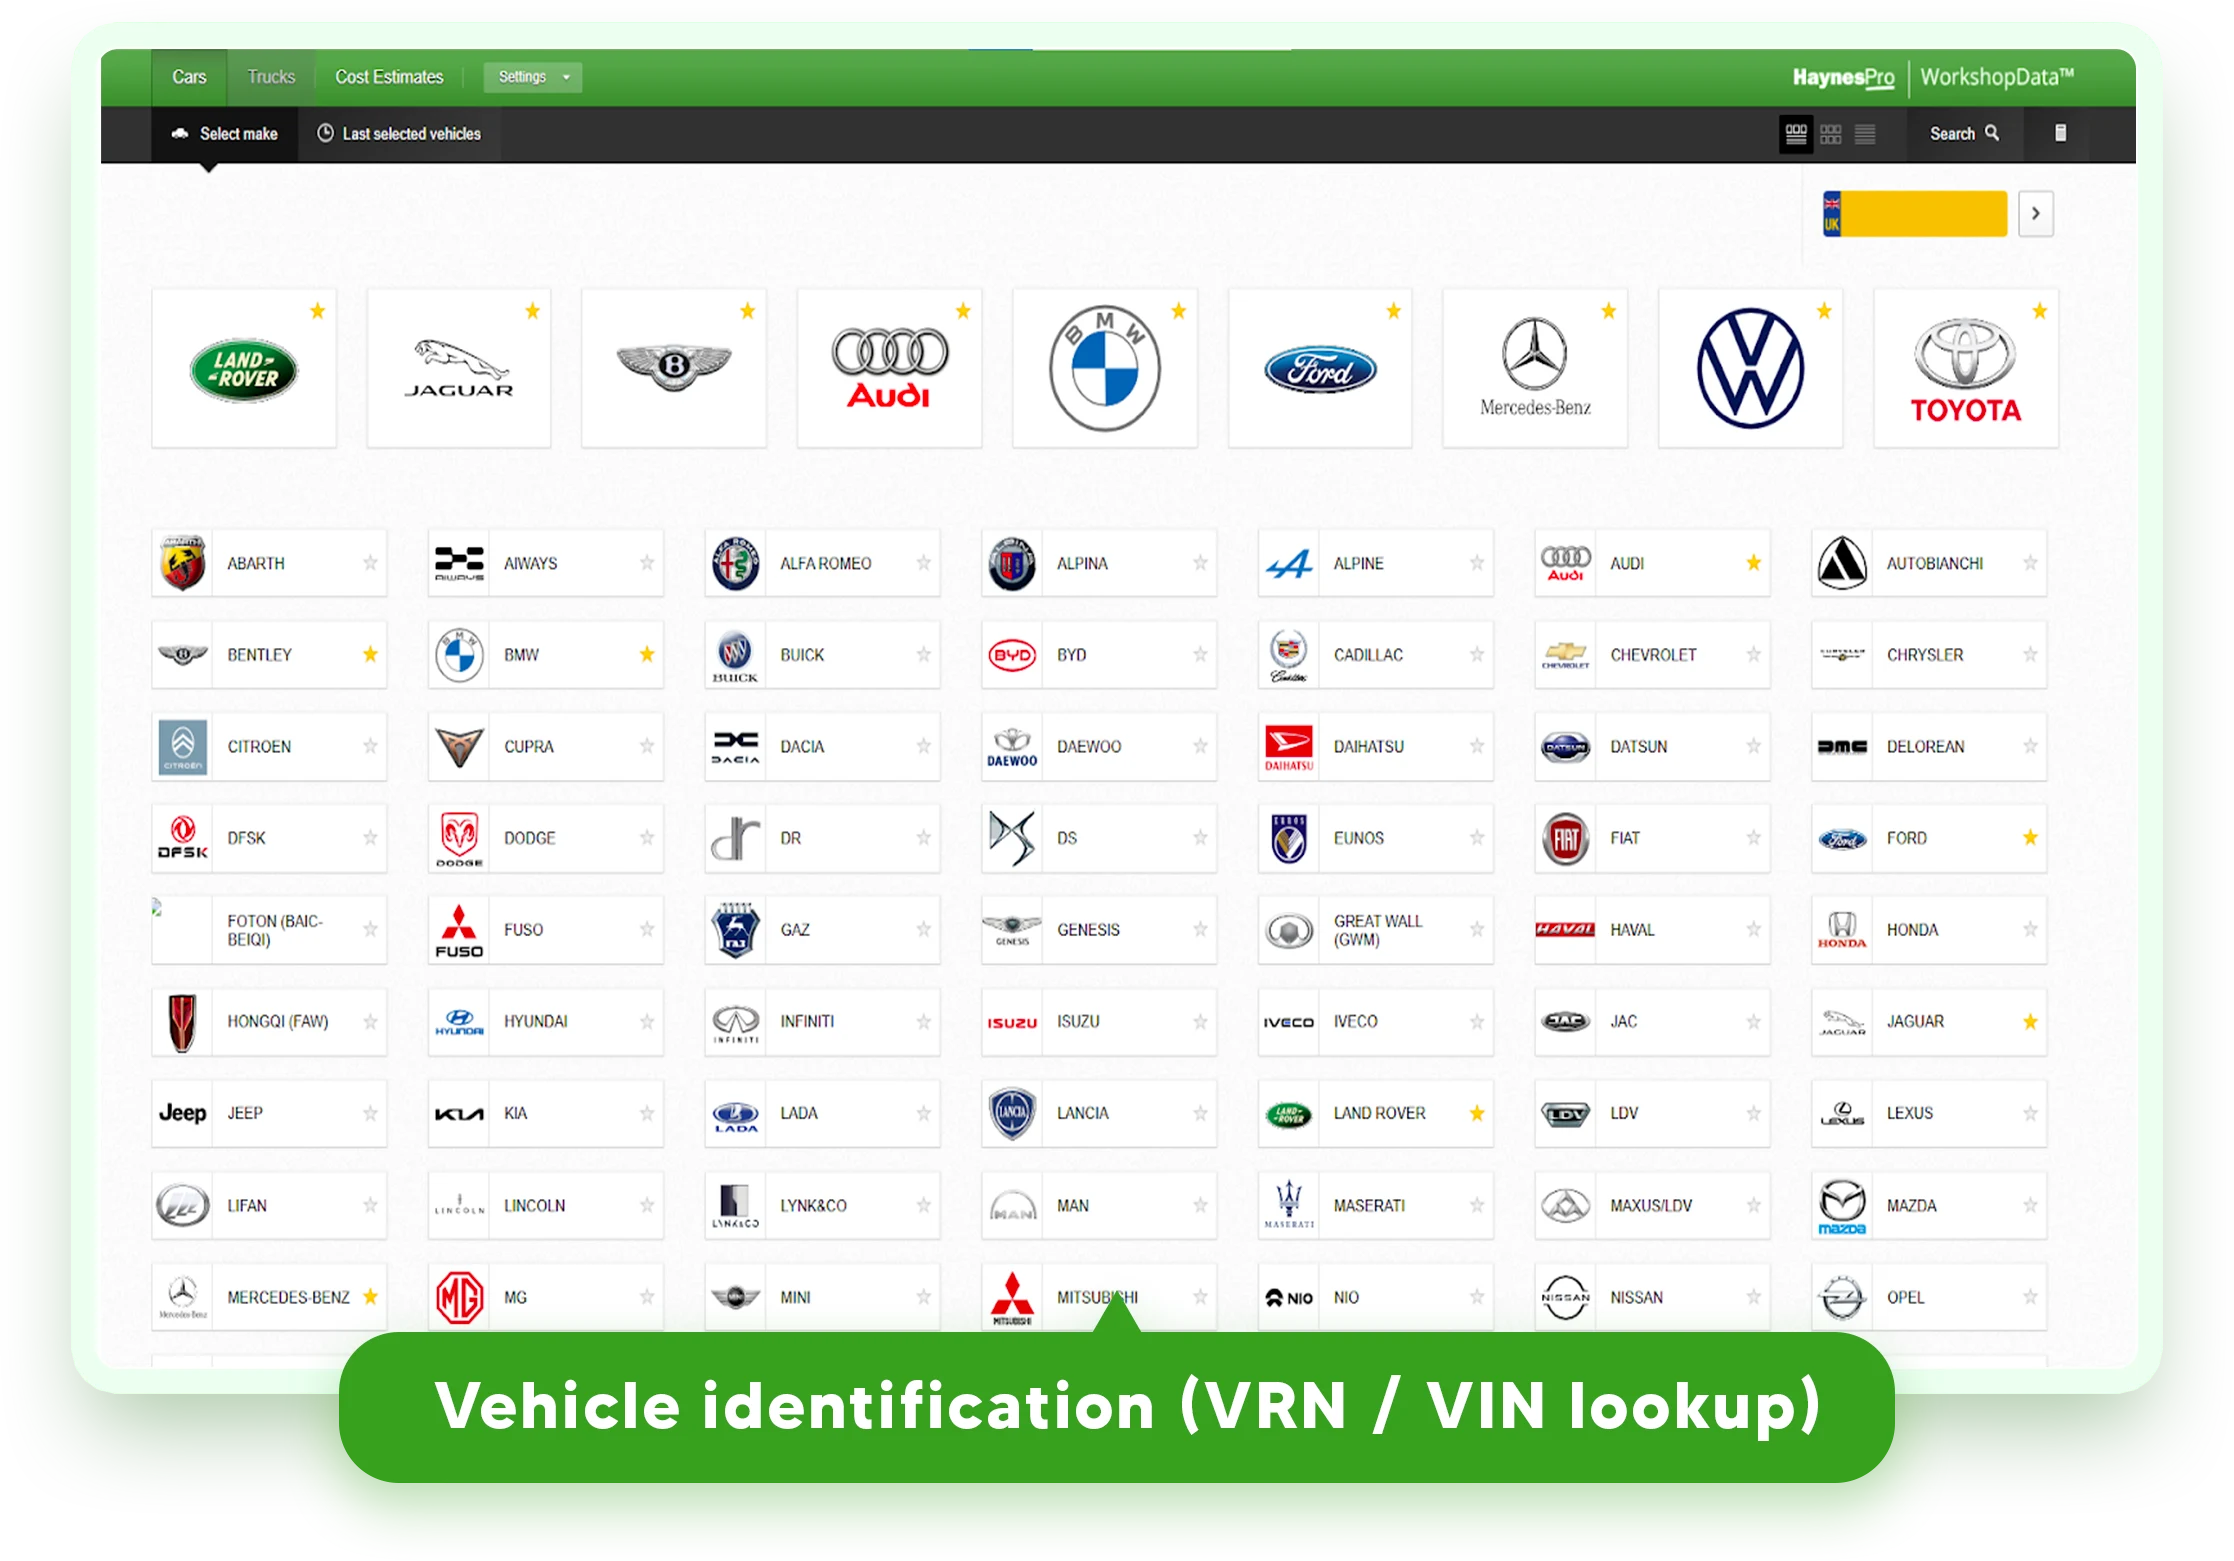Screen dimensions: 2234x1561
Task: Click the Cupra logo icon
Action: 459,746
